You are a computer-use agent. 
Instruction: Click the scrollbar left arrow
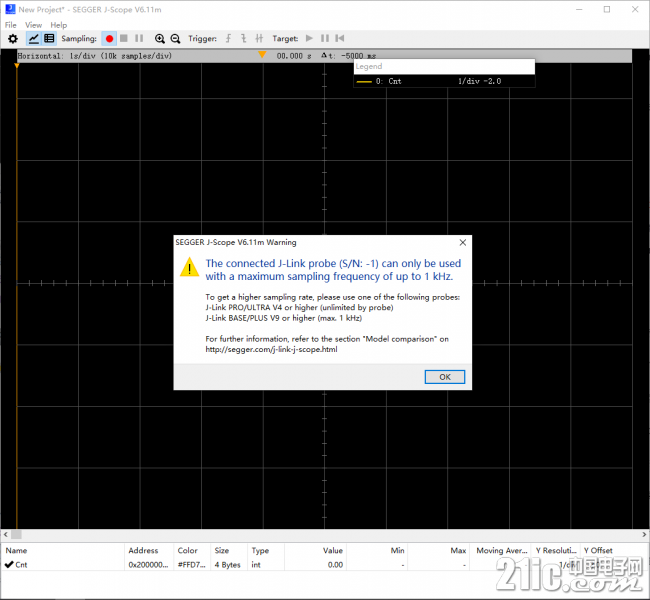(5, 534)
